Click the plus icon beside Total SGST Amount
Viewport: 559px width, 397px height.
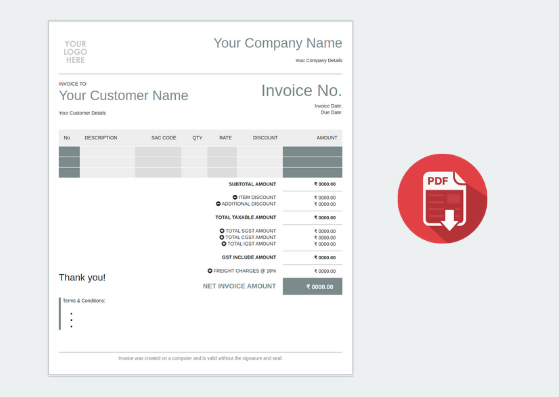point(222,231)
